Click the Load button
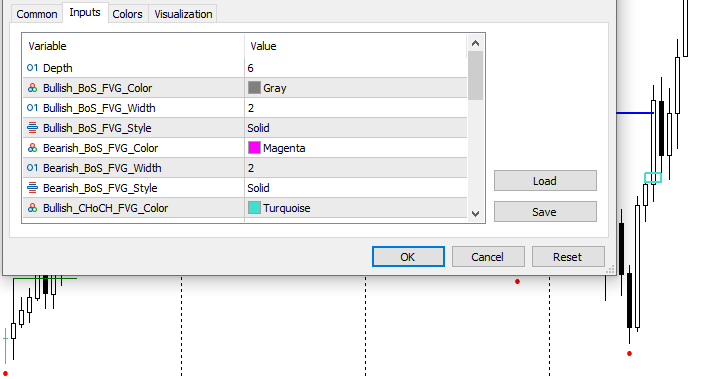This screenshot has width=722, height=379. (x=545, y=181)
